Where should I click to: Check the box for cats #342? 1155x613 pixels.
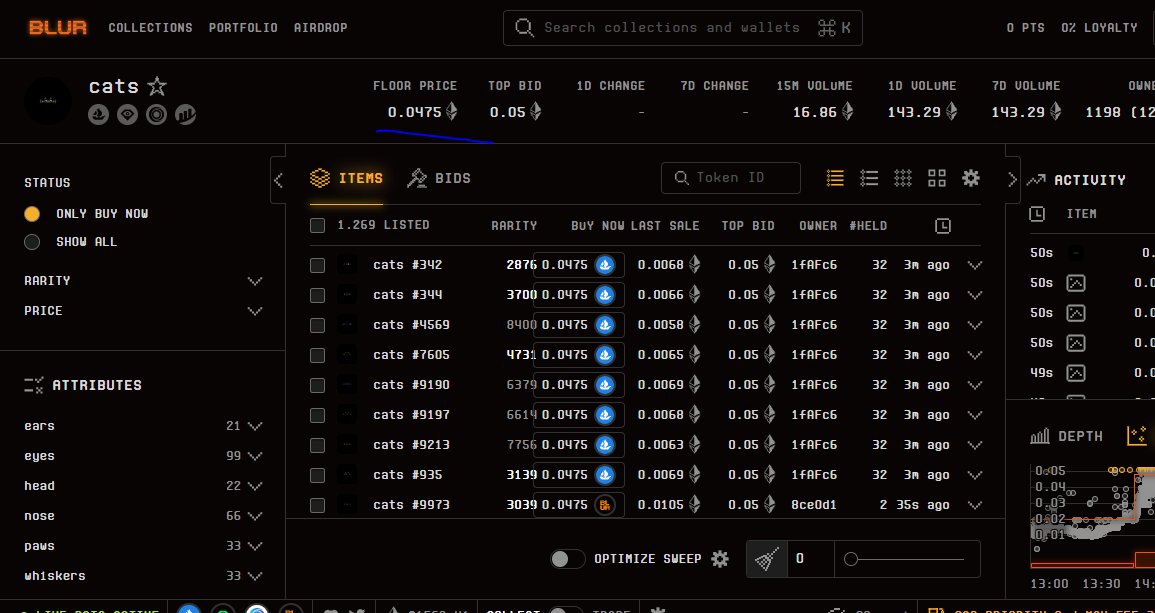[317, 265]
